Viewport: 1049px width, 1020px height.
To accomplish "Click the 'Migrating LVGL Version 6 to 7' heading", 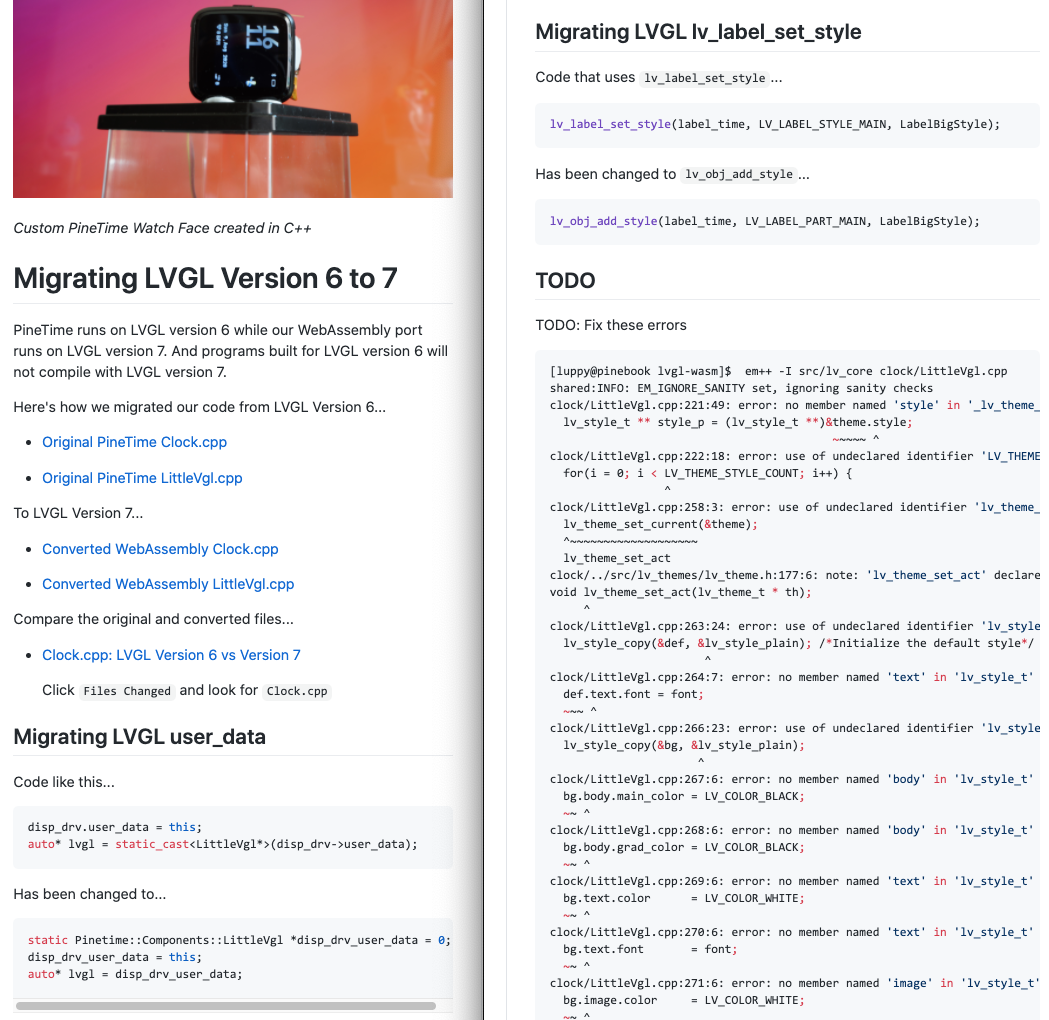I will pyautogui.click(x=205, y=278).
